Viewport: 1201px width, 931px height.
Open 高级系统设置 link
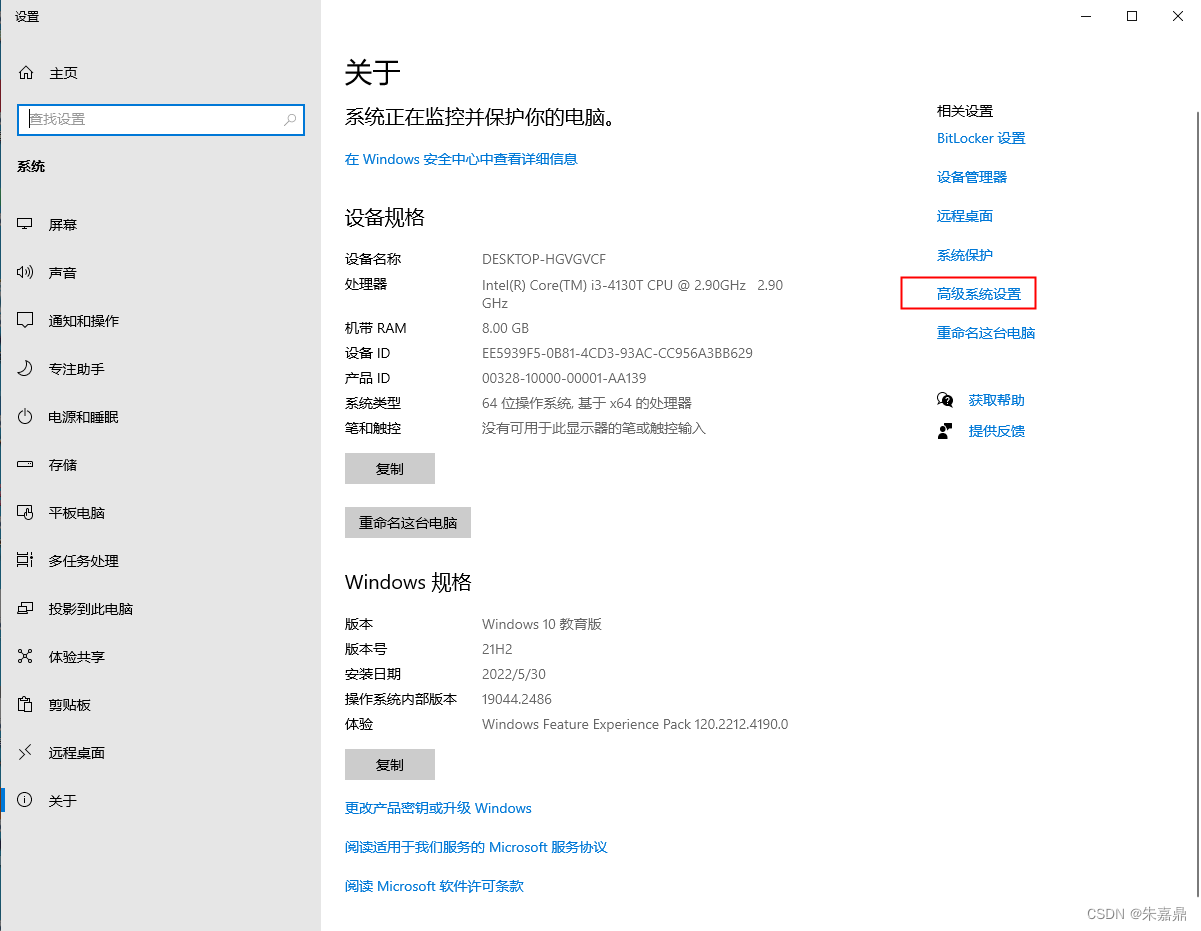[979, 294]
